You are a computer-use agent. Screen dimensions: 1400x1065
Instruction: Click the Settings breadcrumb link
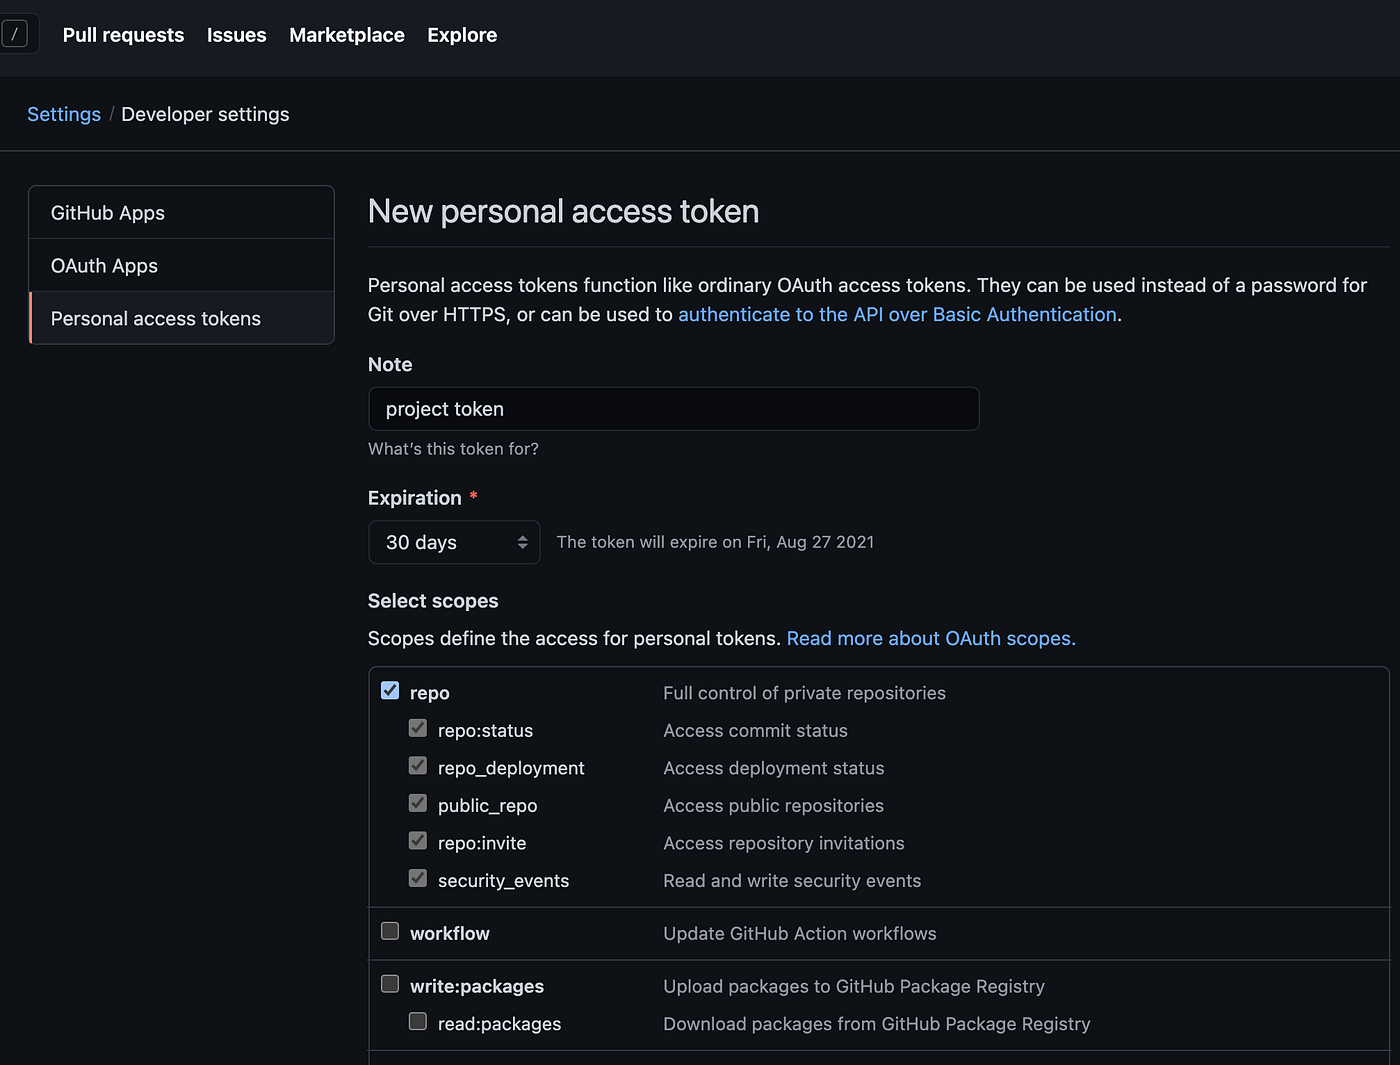[x=64, y=114]
